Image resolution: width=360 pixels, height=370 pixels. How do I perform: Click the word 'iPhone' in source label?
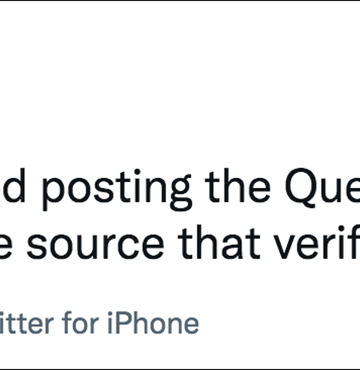tap(153, 323)
